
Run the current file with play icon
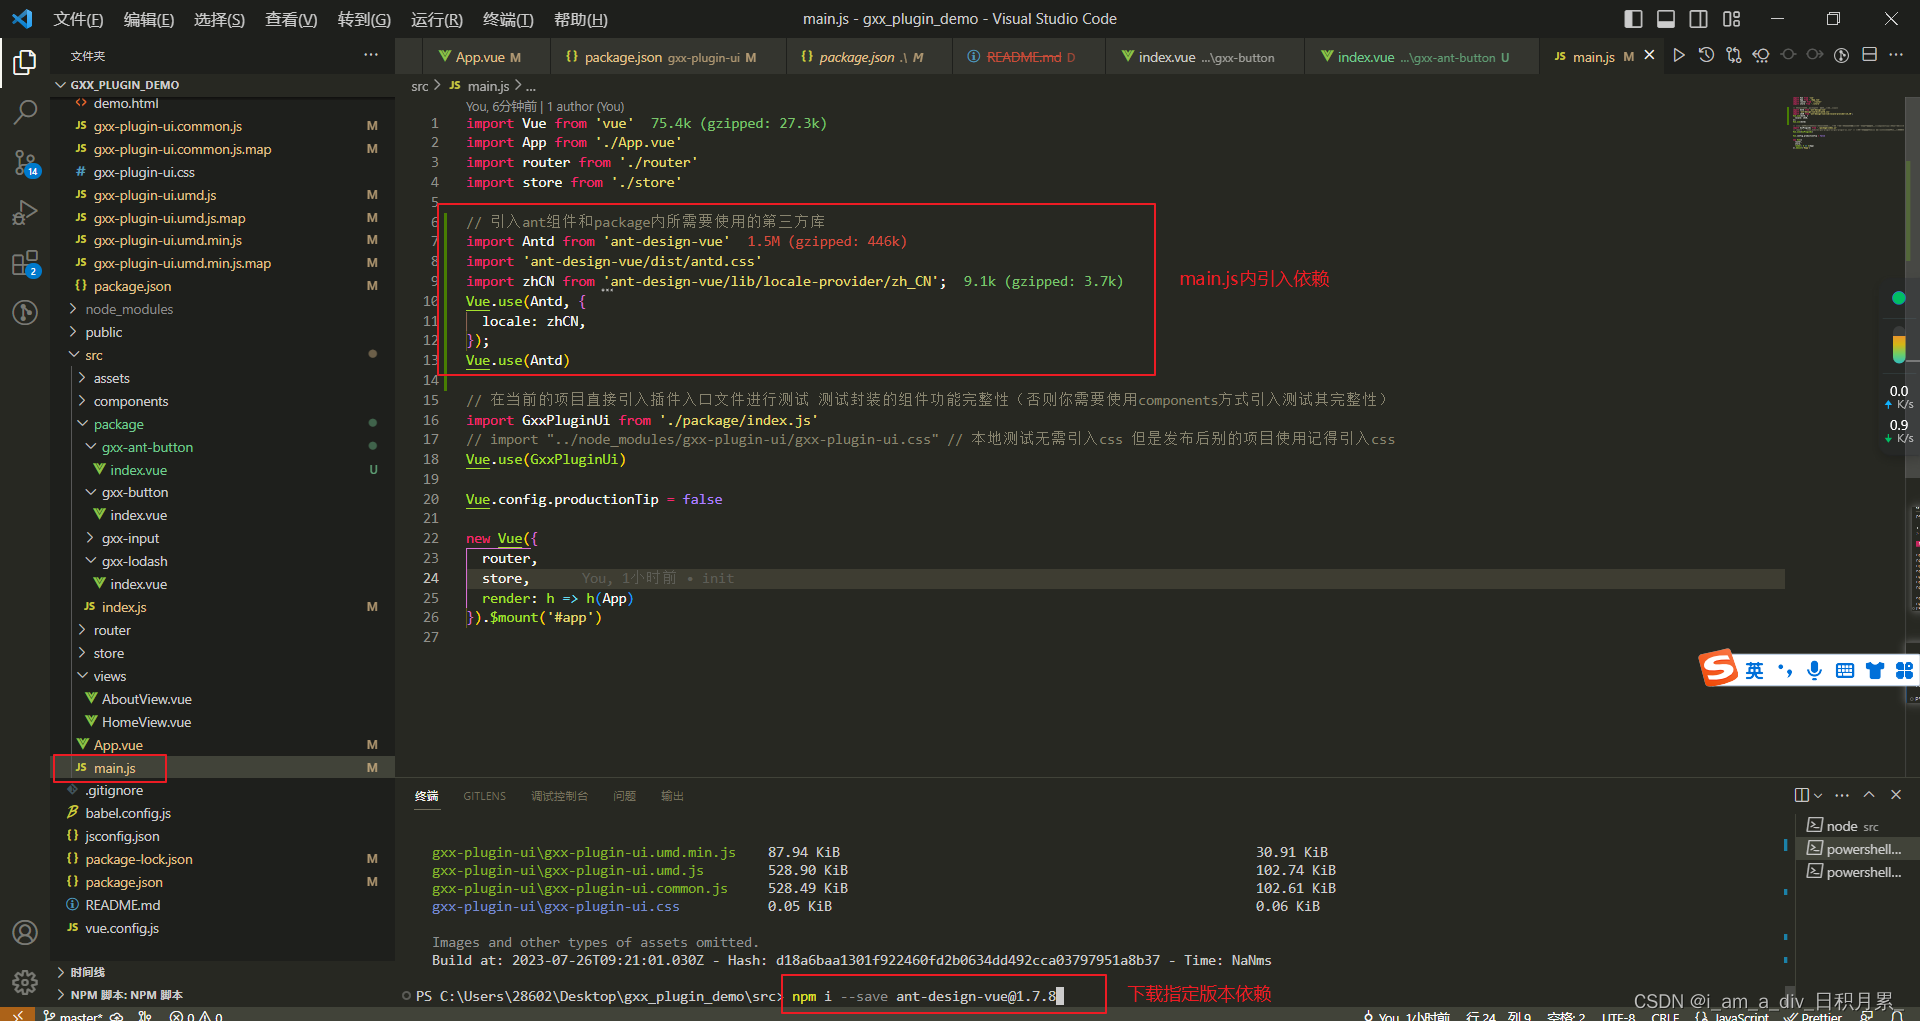point(1679,55)
